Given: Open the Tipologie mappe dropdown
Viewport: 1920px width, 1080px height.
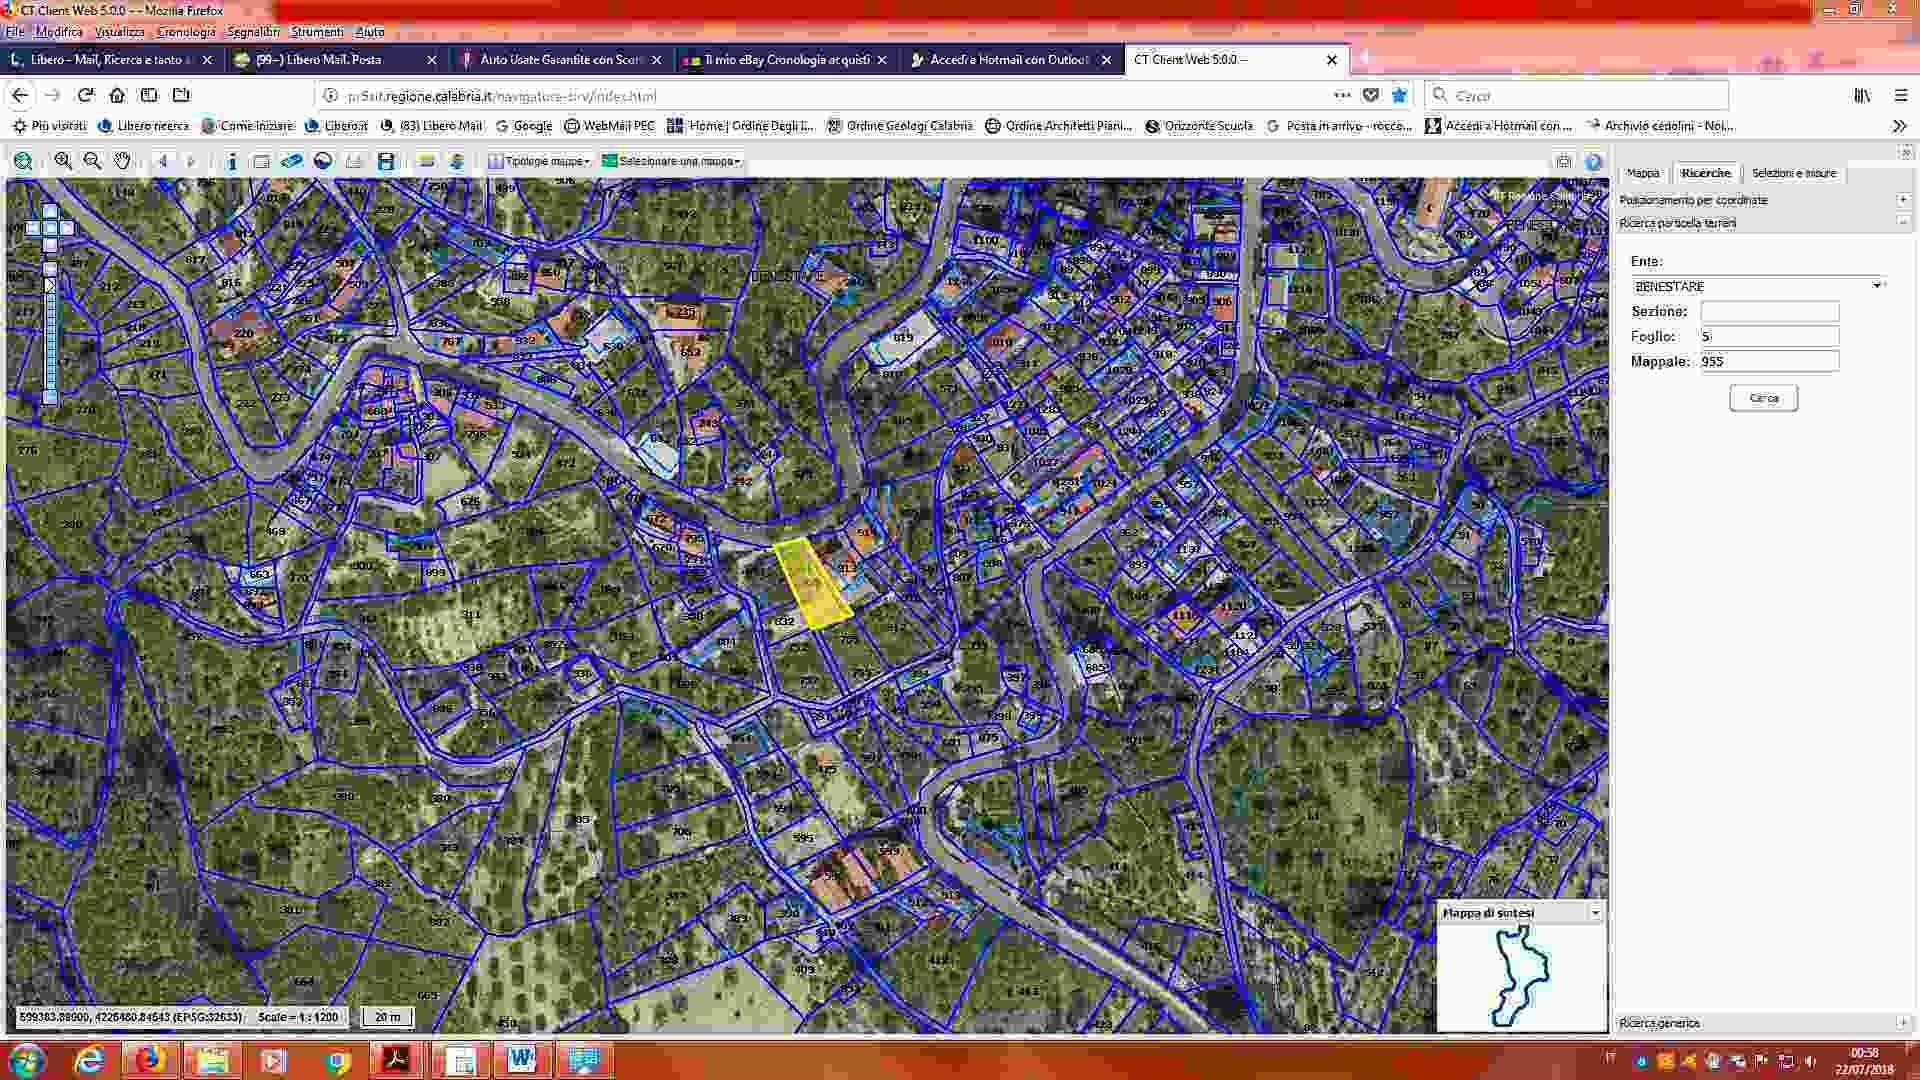Looking at the screenshot, I should coord(540,161).
